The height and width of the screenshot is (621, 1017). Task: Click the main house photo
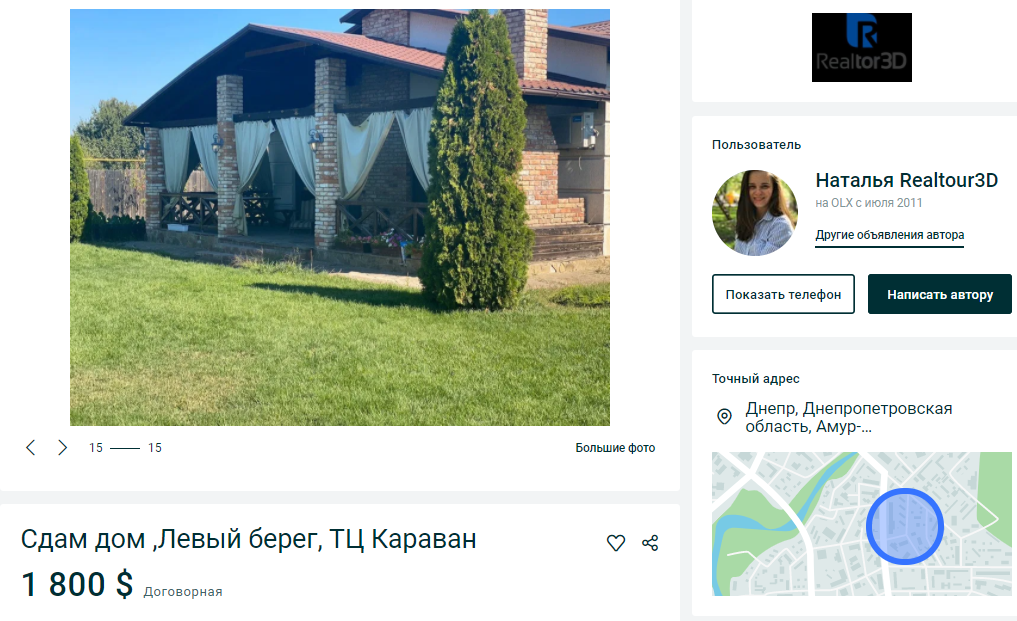340,217
